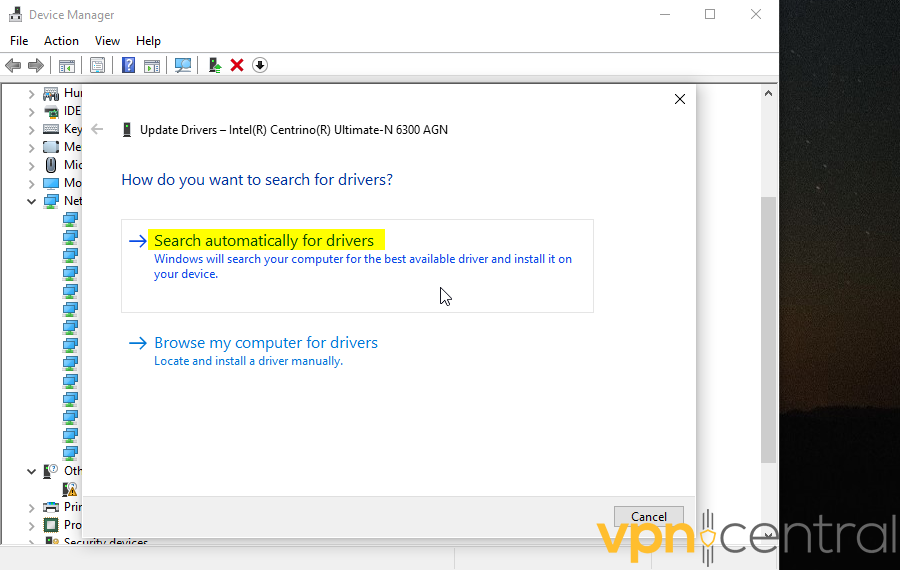Select the Print queues category icon
This screenshot has height=570, width=900.
click(x=51, y=507)
